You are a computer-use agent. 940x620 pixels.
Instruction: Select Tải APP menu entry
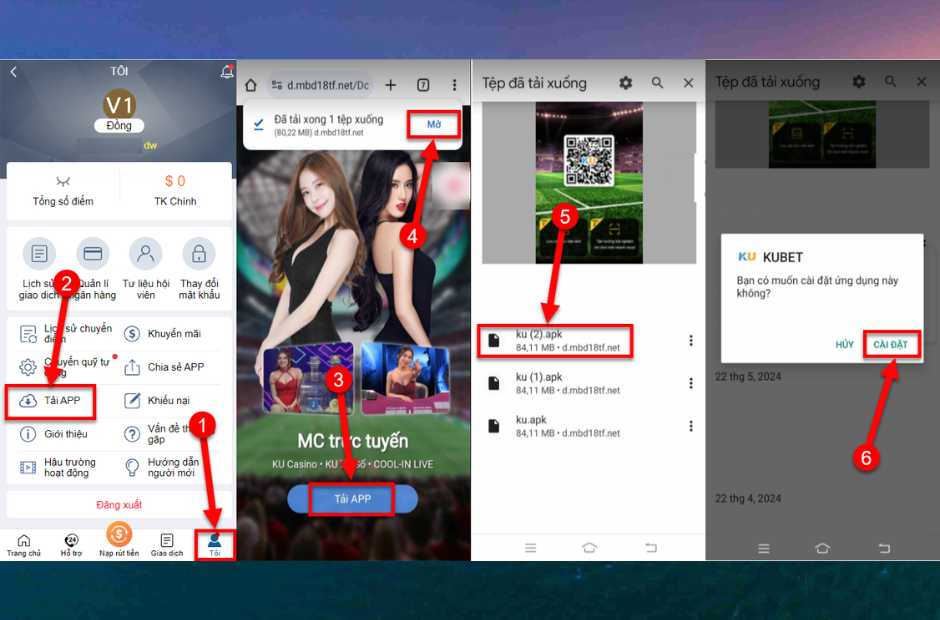(50, 401)
